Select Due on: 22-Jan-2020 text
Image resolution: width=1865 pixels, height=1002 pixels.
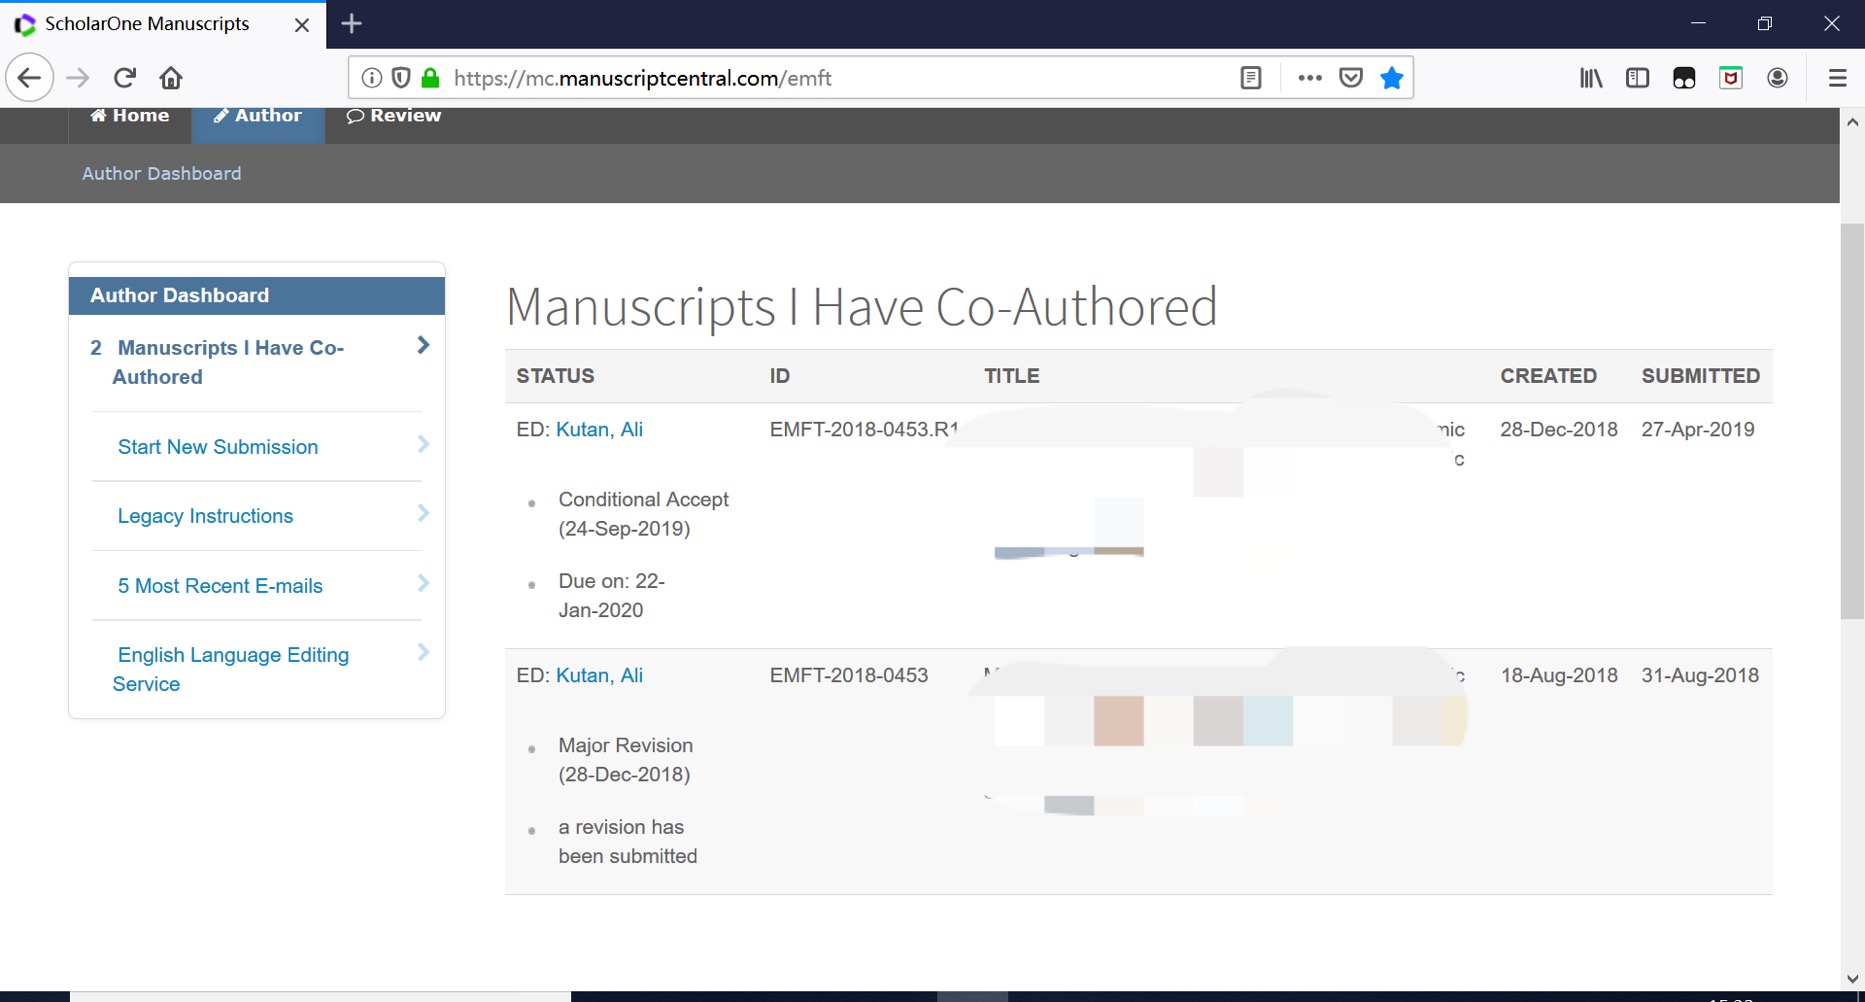tap(612, 596)
